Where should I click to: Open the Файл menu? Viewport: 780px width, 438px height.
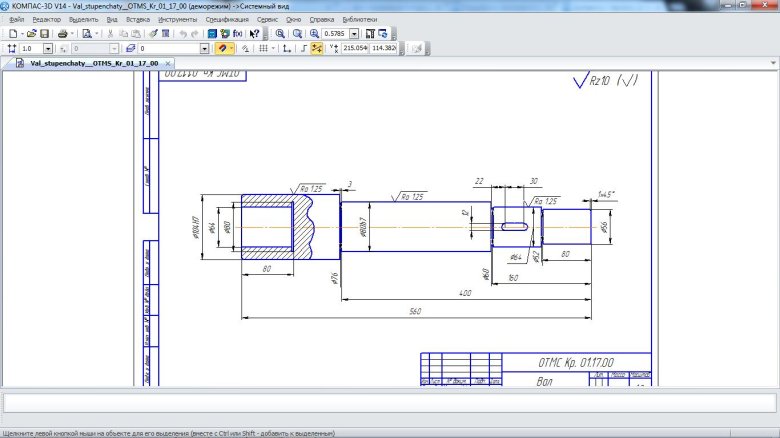click(x=15, y=19)
